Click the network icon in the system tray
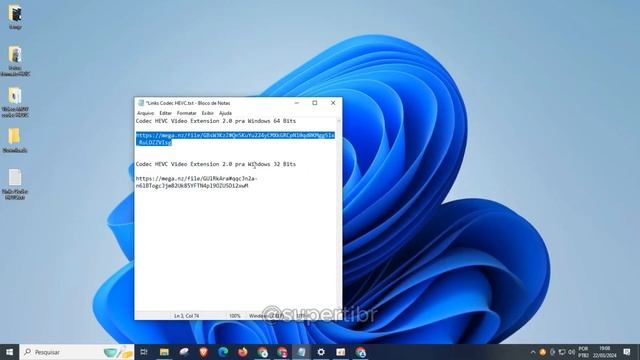The image size is (640, 360). point(562,352)
